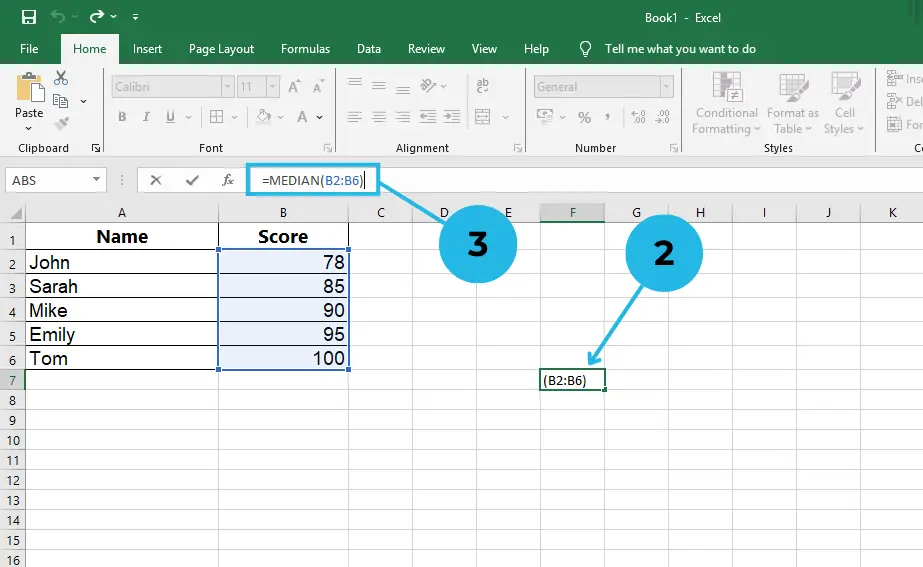Click the Orientation text angle icon
Image resolution: width=923 pixels, height=567 pixels.
pyautogui.click(x=428, y=86)
